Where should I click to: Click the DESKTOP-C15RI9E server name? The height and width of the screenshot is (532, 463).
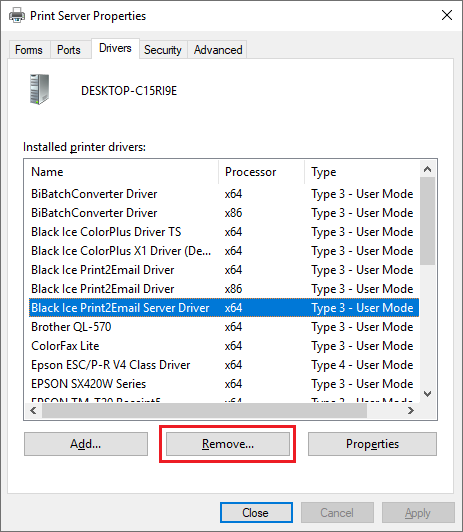click(x=129, y=91)
